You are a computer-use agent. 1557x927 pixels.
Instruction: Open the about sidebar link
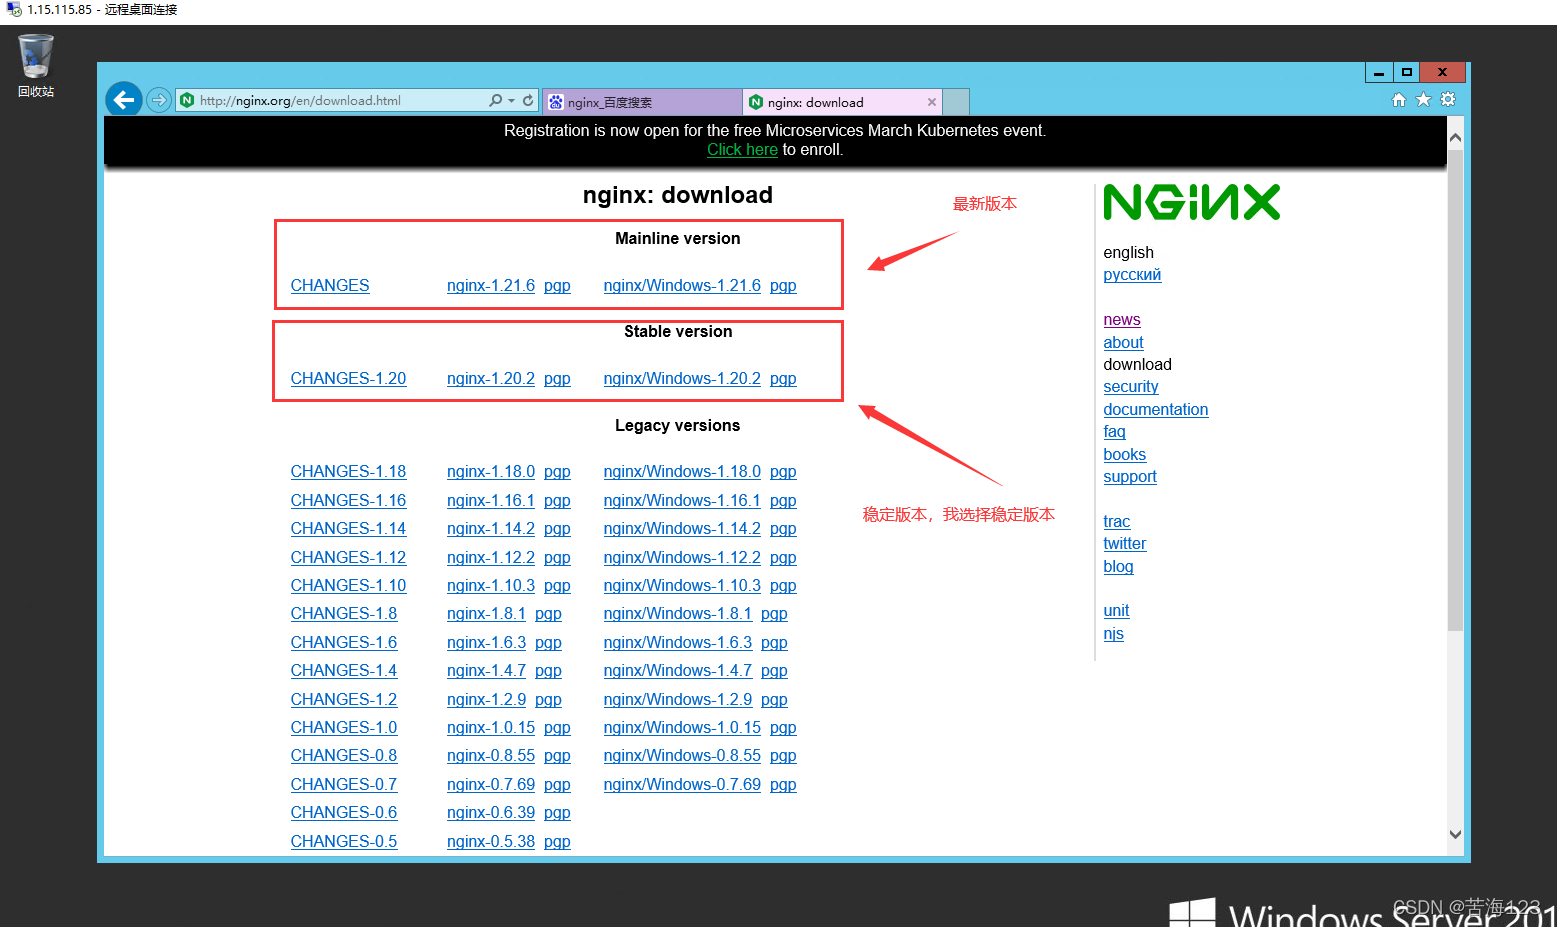(1123, 342)
